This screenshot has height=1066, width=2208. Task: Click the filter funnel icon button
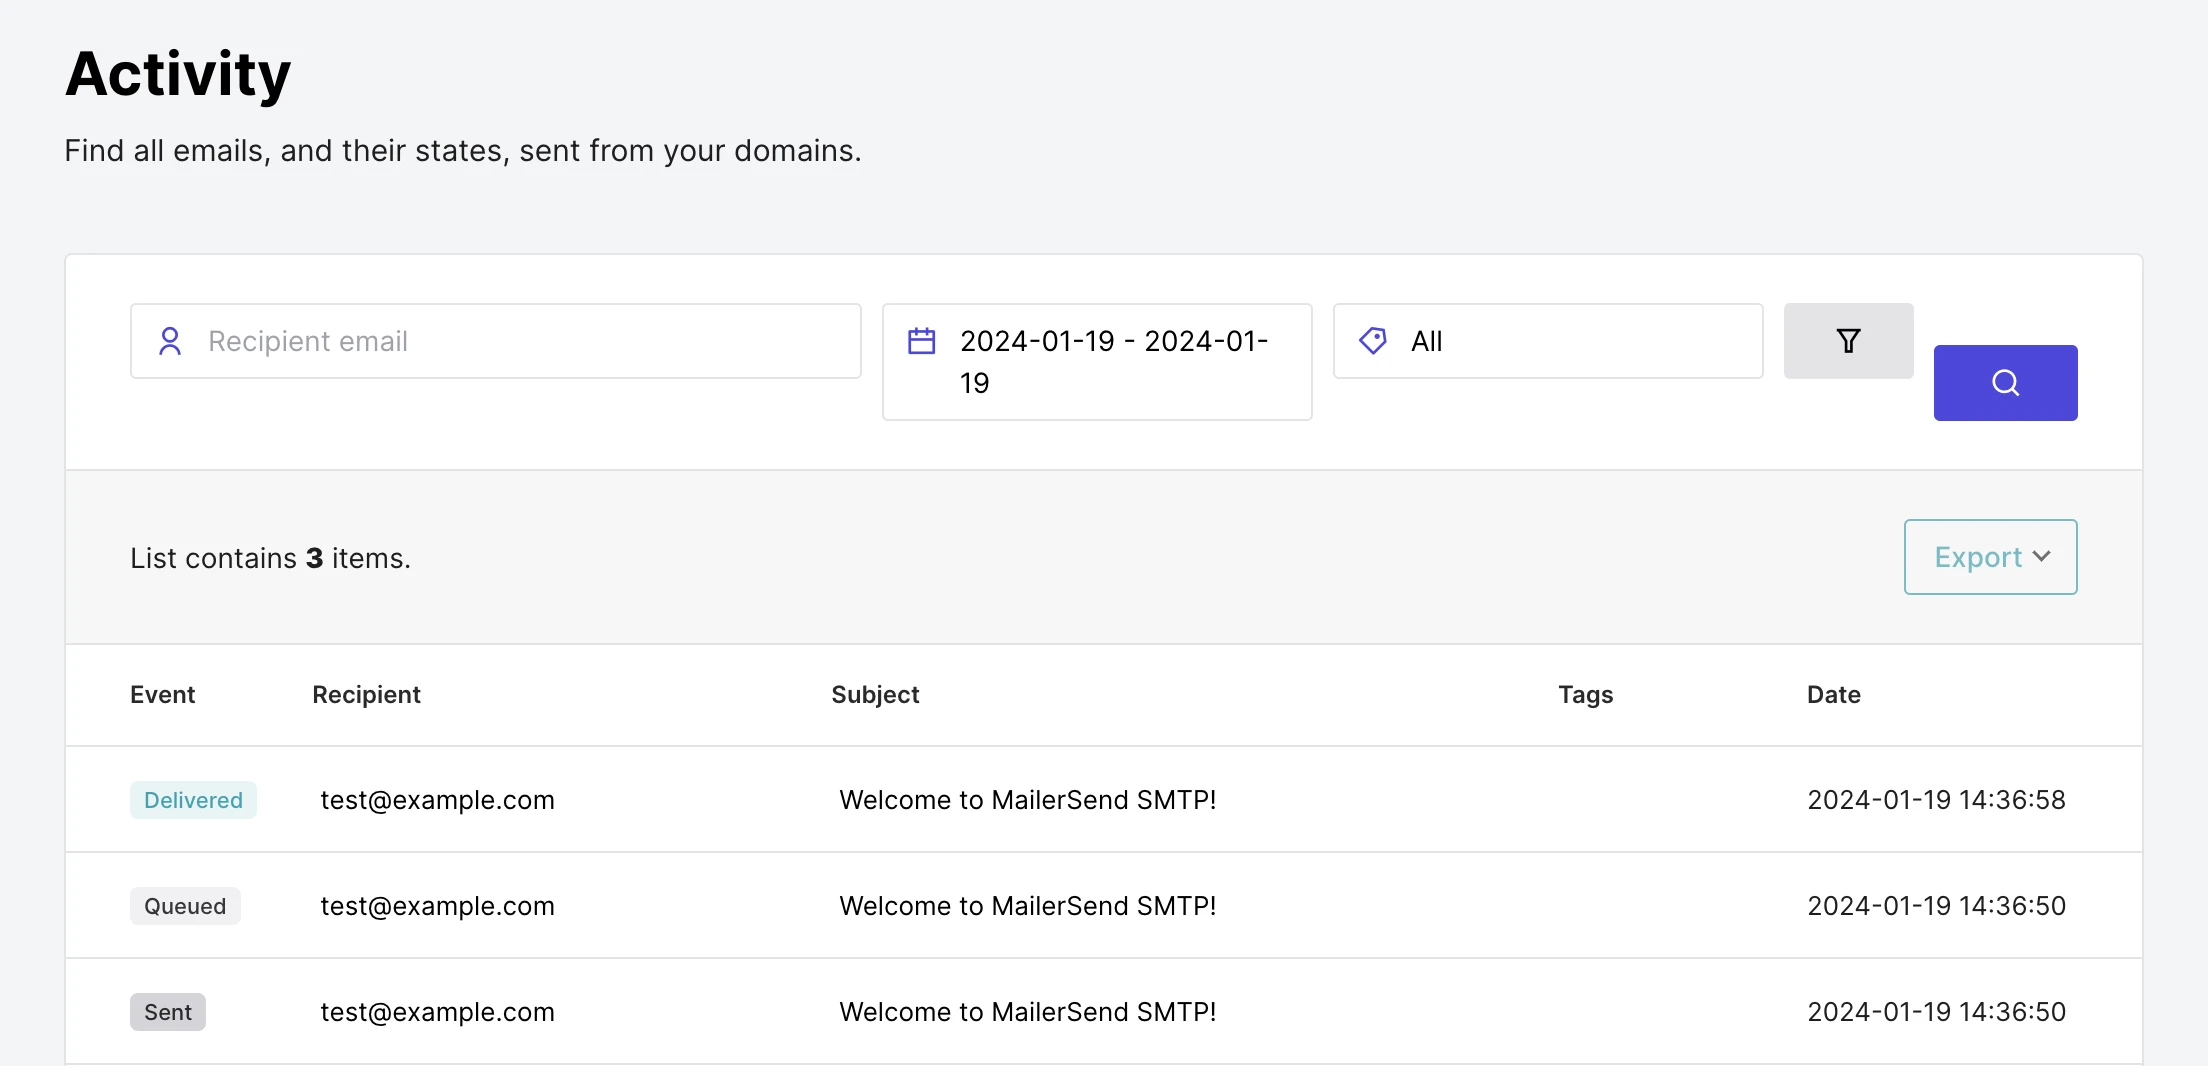tap(1848, 341)
